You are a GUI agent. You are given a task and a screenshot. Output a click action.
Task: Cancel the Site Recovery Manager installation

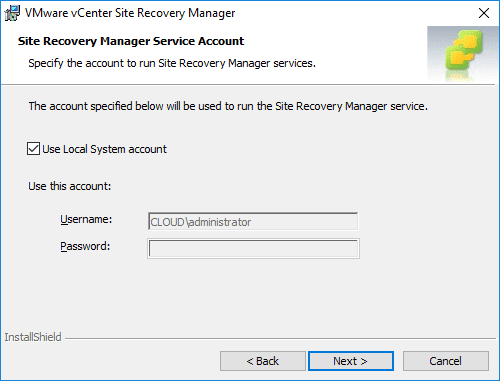(x=446, y=361)
